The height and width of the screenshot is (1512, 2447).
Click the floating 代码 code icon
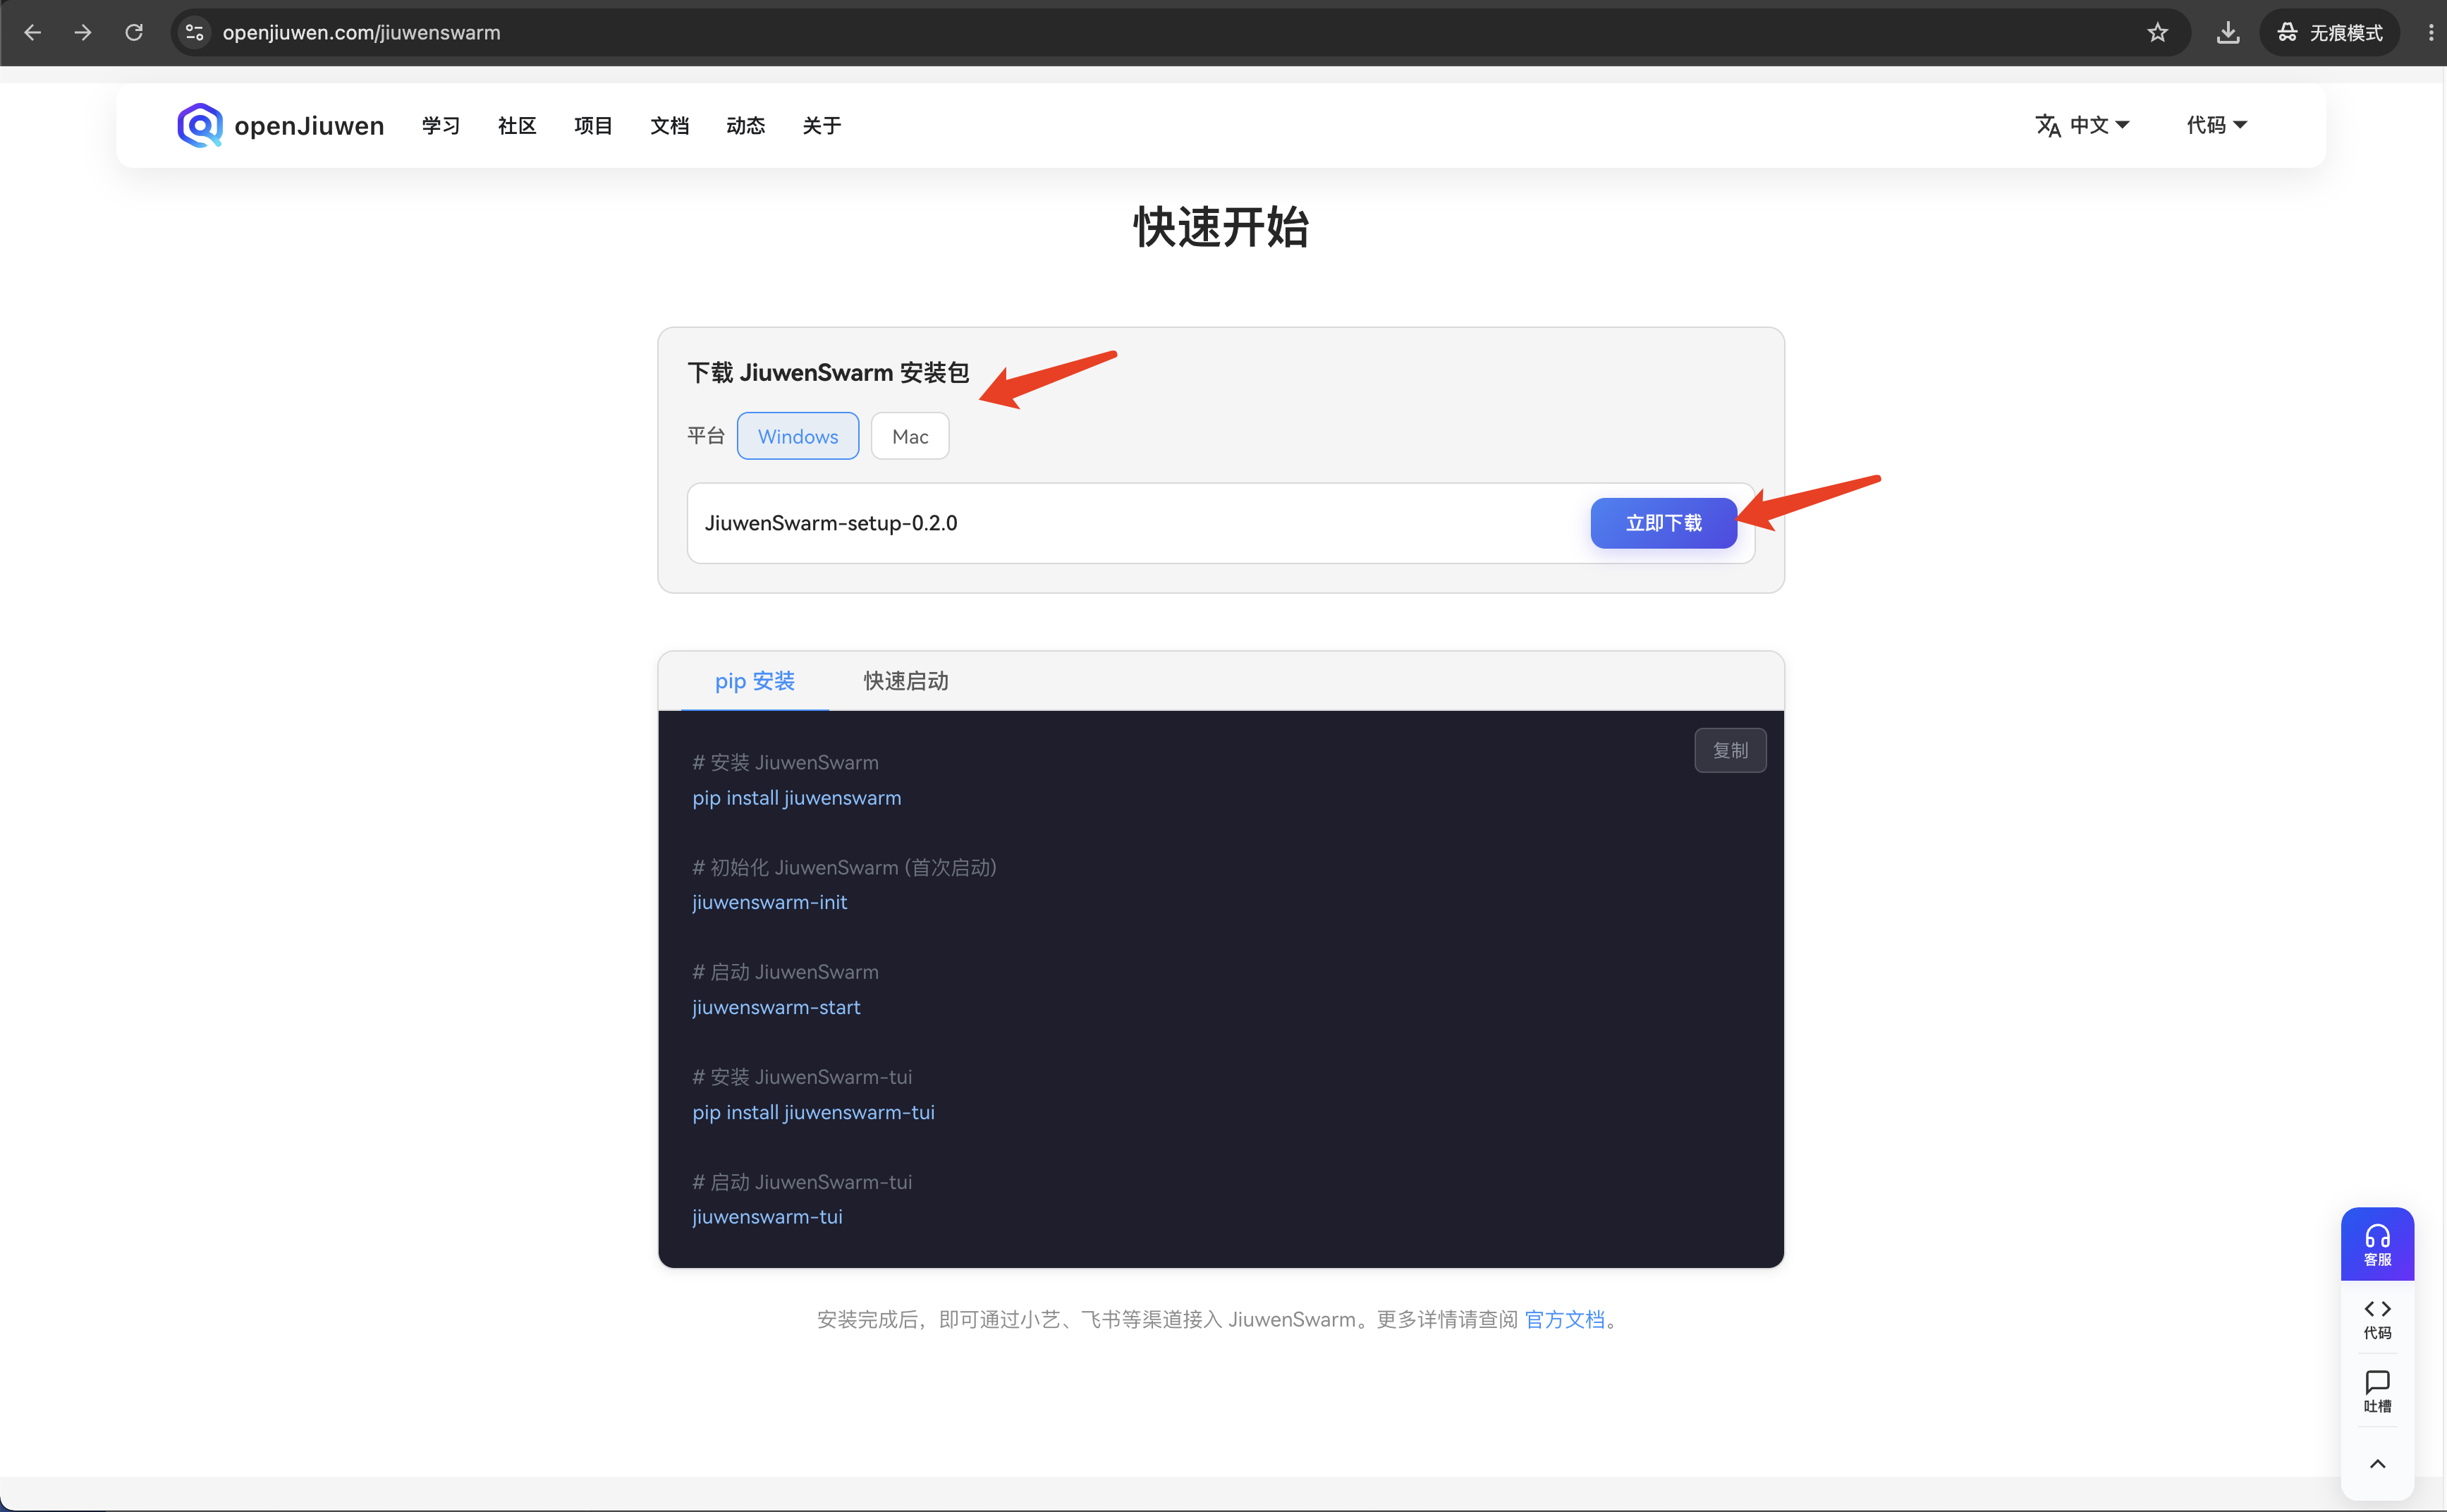click(2377, 1318)
